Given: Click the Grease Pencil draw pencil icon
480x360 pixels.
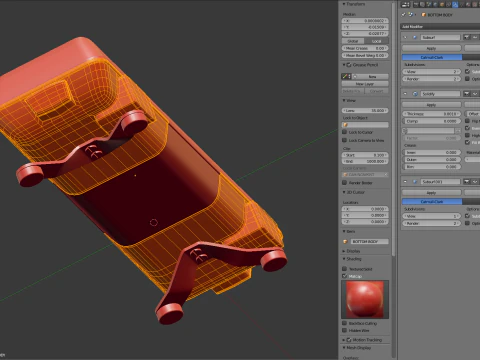Looking at the screenshot, I should pyautogui.click(x=345, y=76).
